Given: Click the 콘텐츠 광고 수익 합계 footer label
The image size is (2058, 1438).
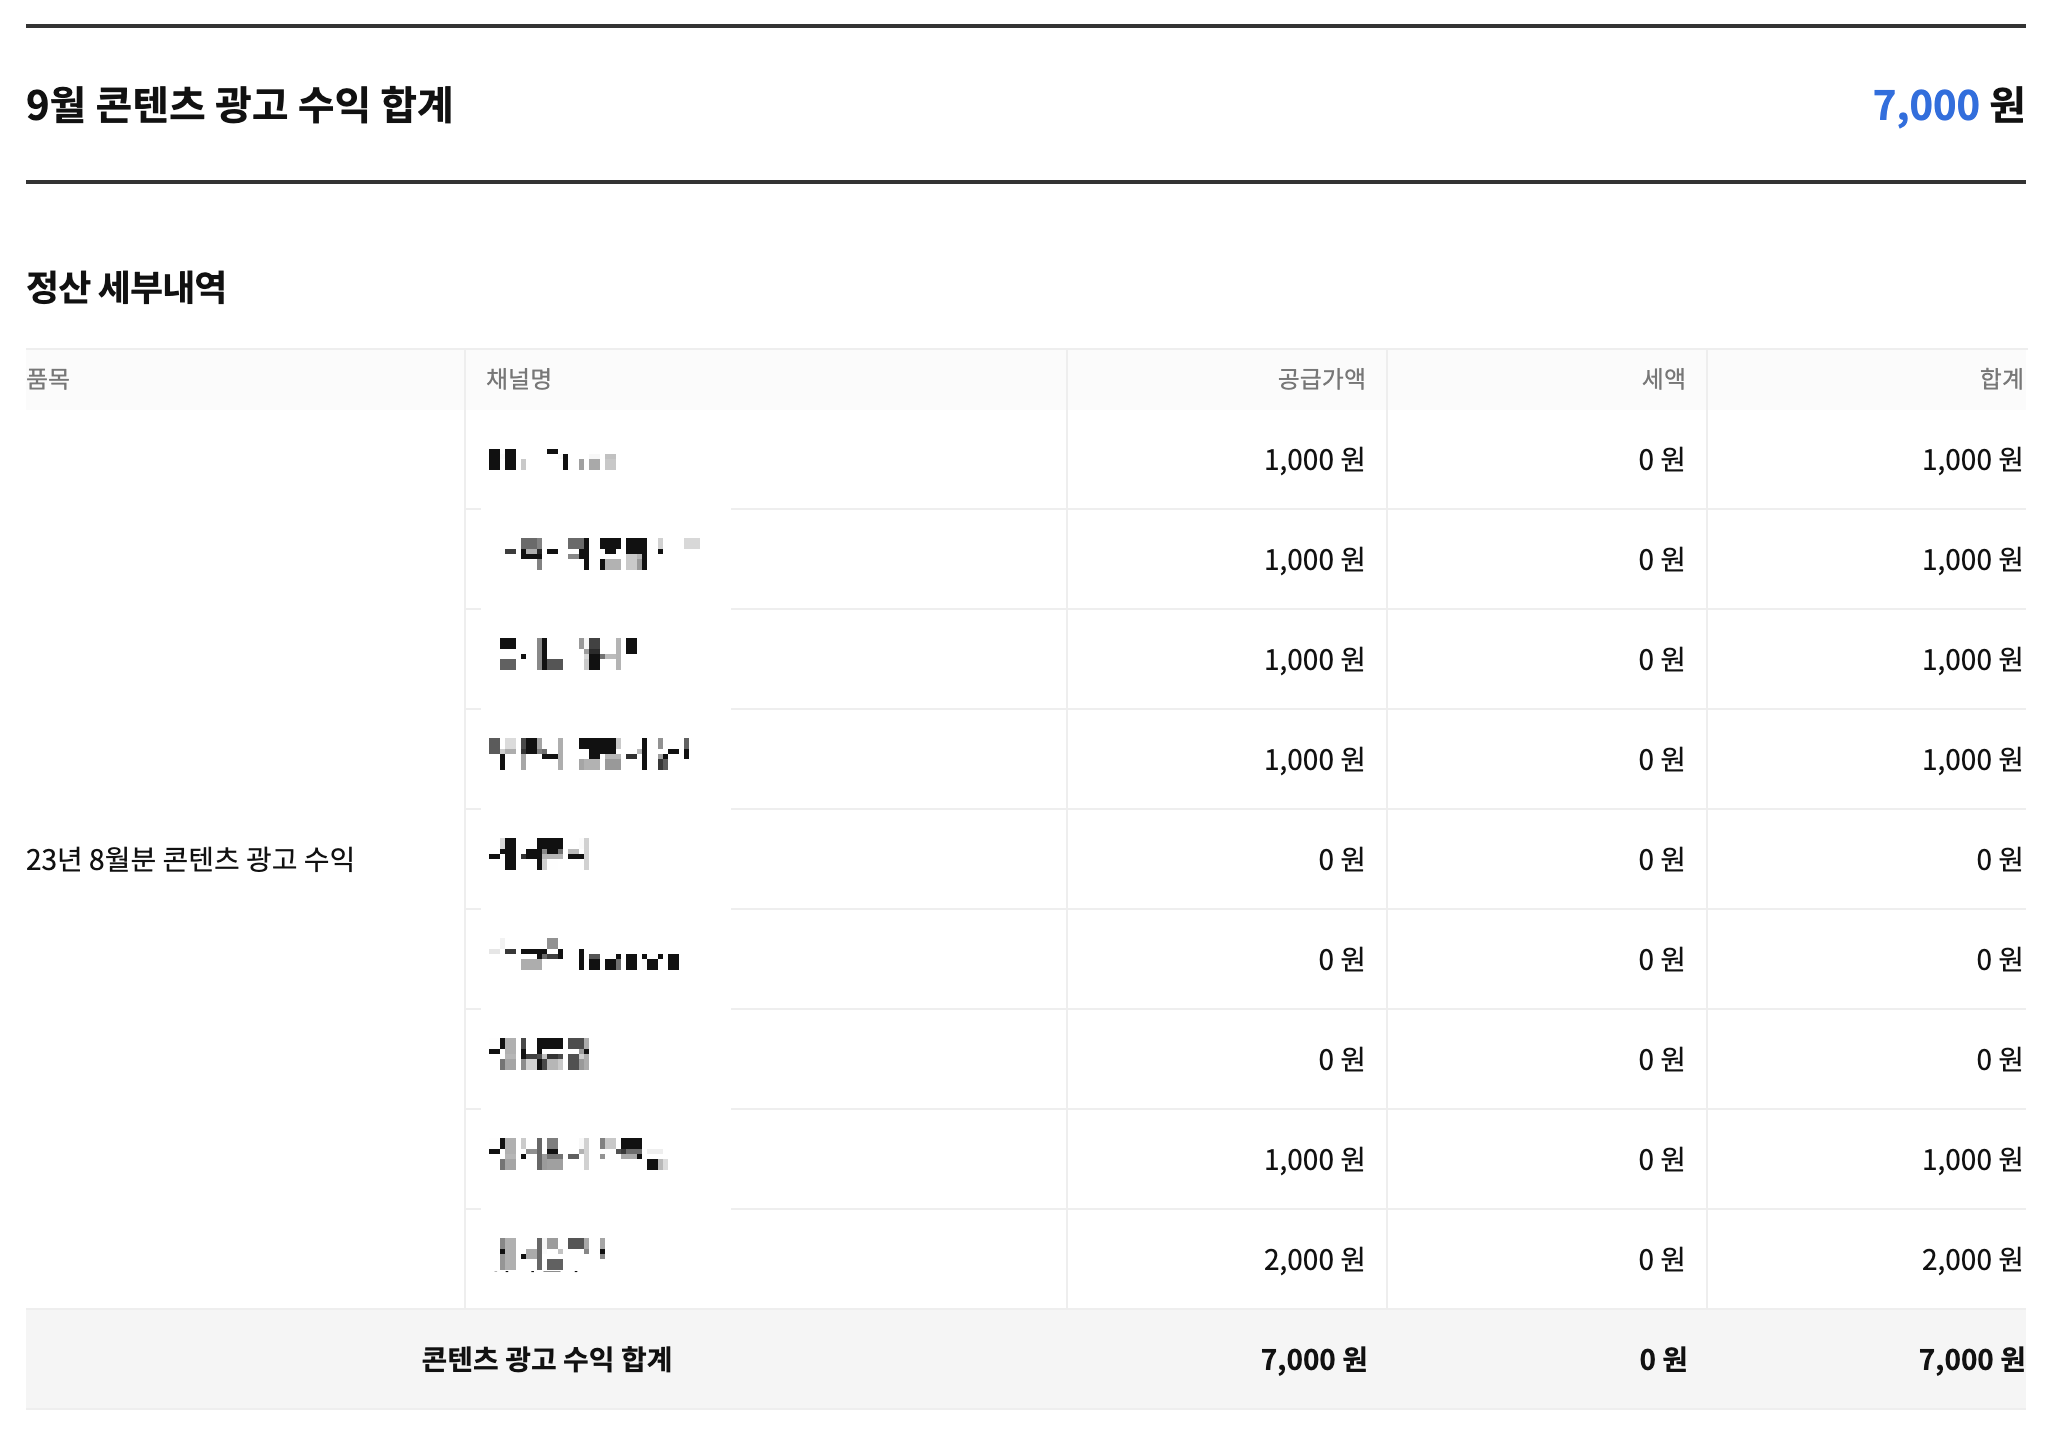Looking at the screenshot, I should [x=546, y=1359].
